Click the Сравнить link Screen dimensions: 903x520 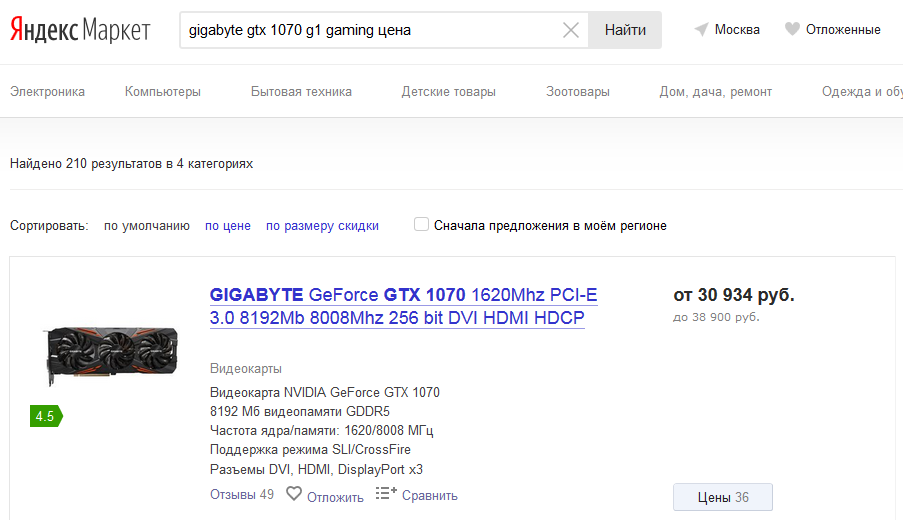click(430, 496)
